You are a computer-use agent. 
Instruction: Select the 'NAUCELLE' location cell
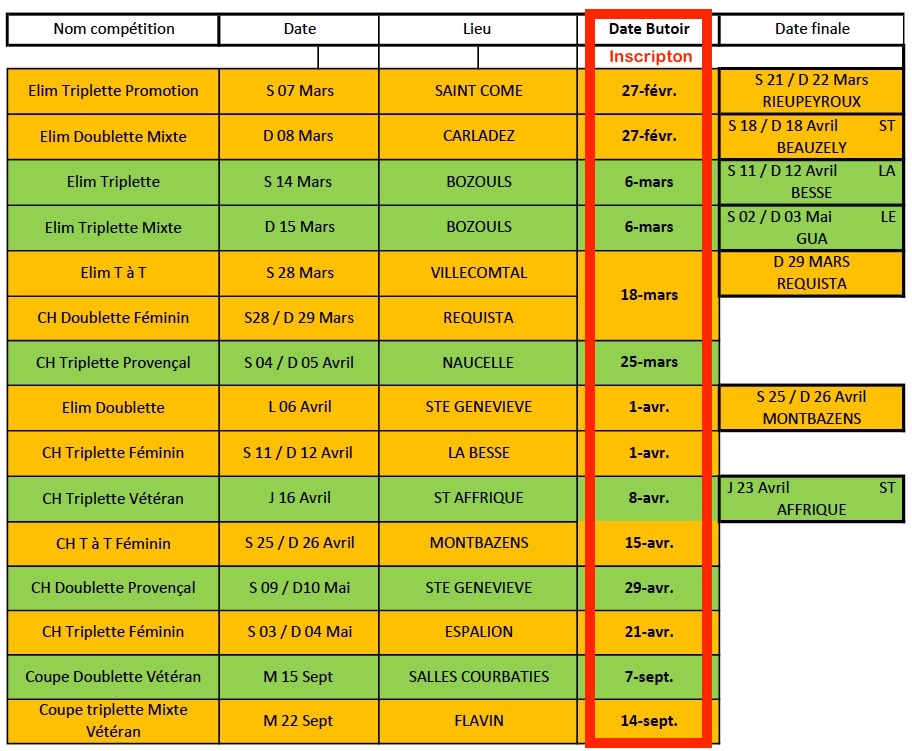pyautogui.click(x=478, y=362)
